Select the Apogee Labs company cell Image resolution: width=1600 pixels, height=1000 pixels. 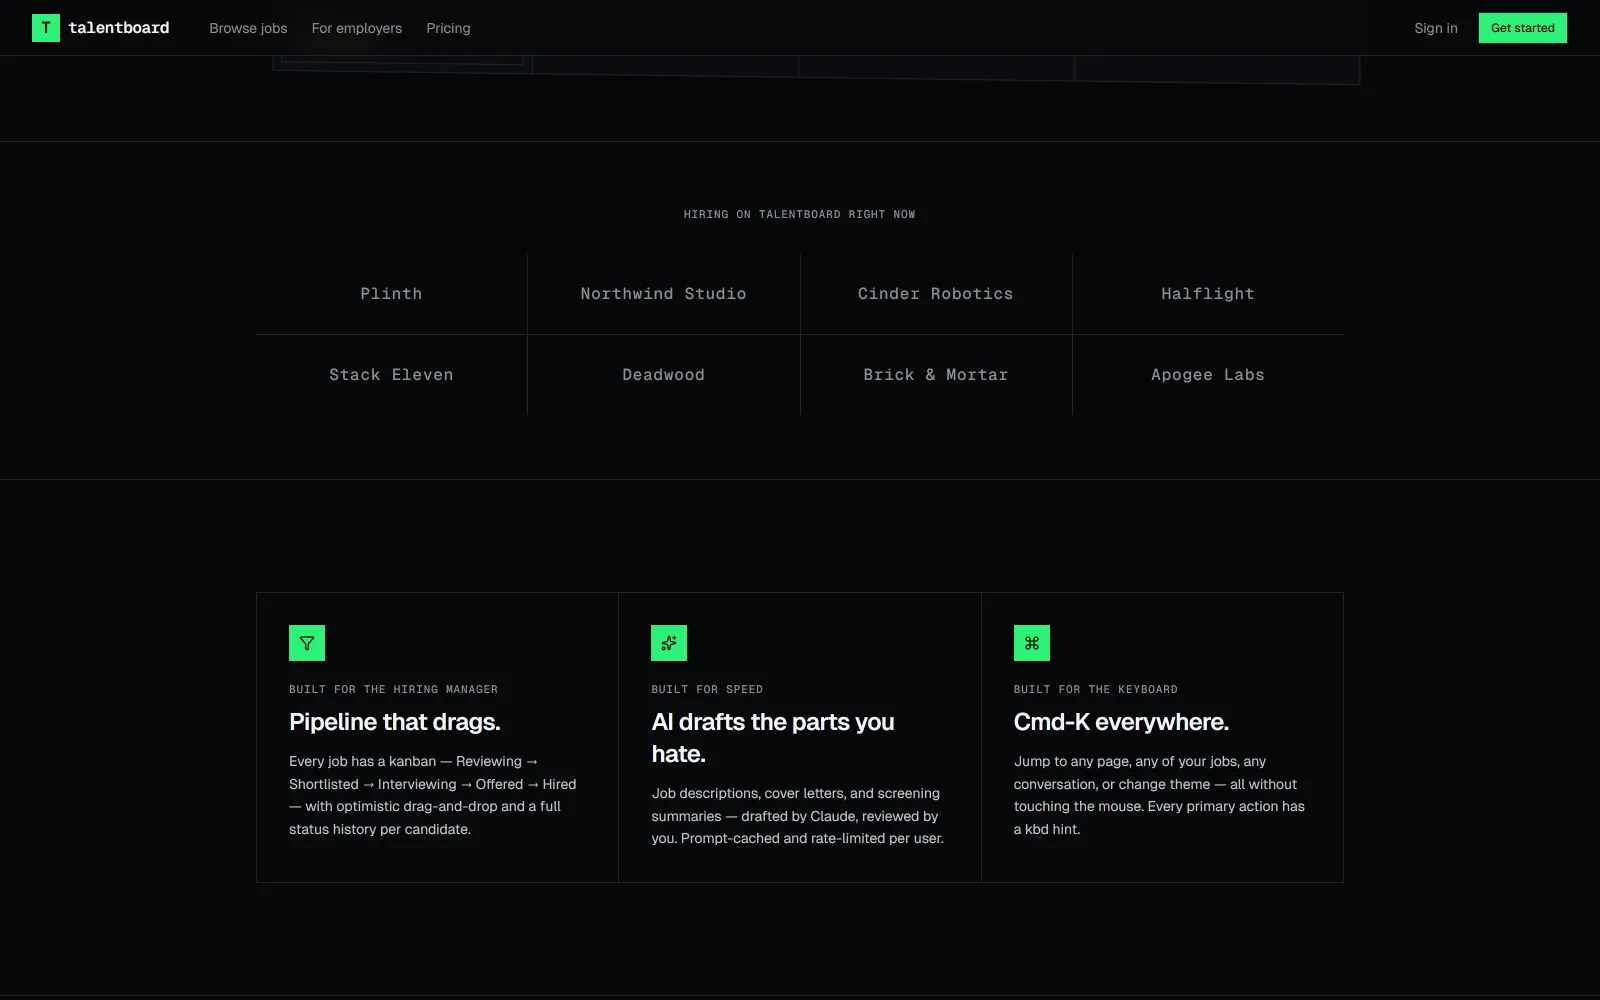click(x=1208, y=375)
